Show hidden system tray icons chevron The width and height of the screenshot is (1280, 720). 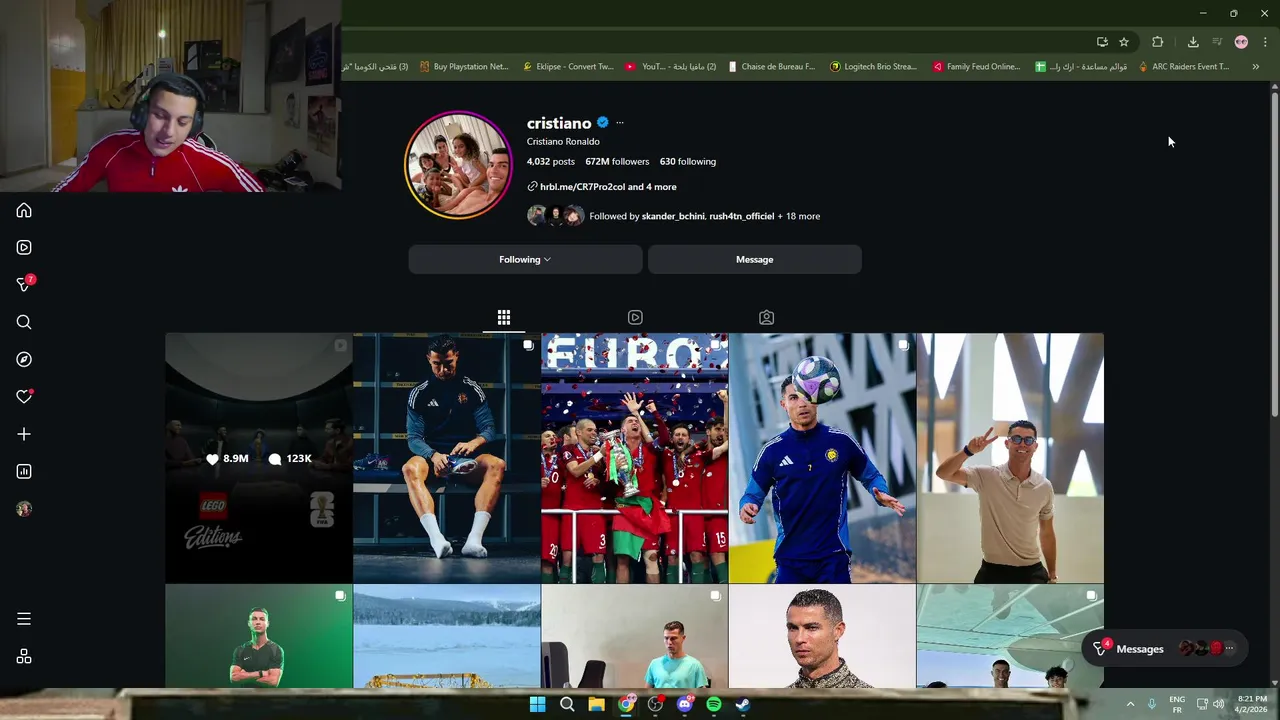[x=1130, y=704]
